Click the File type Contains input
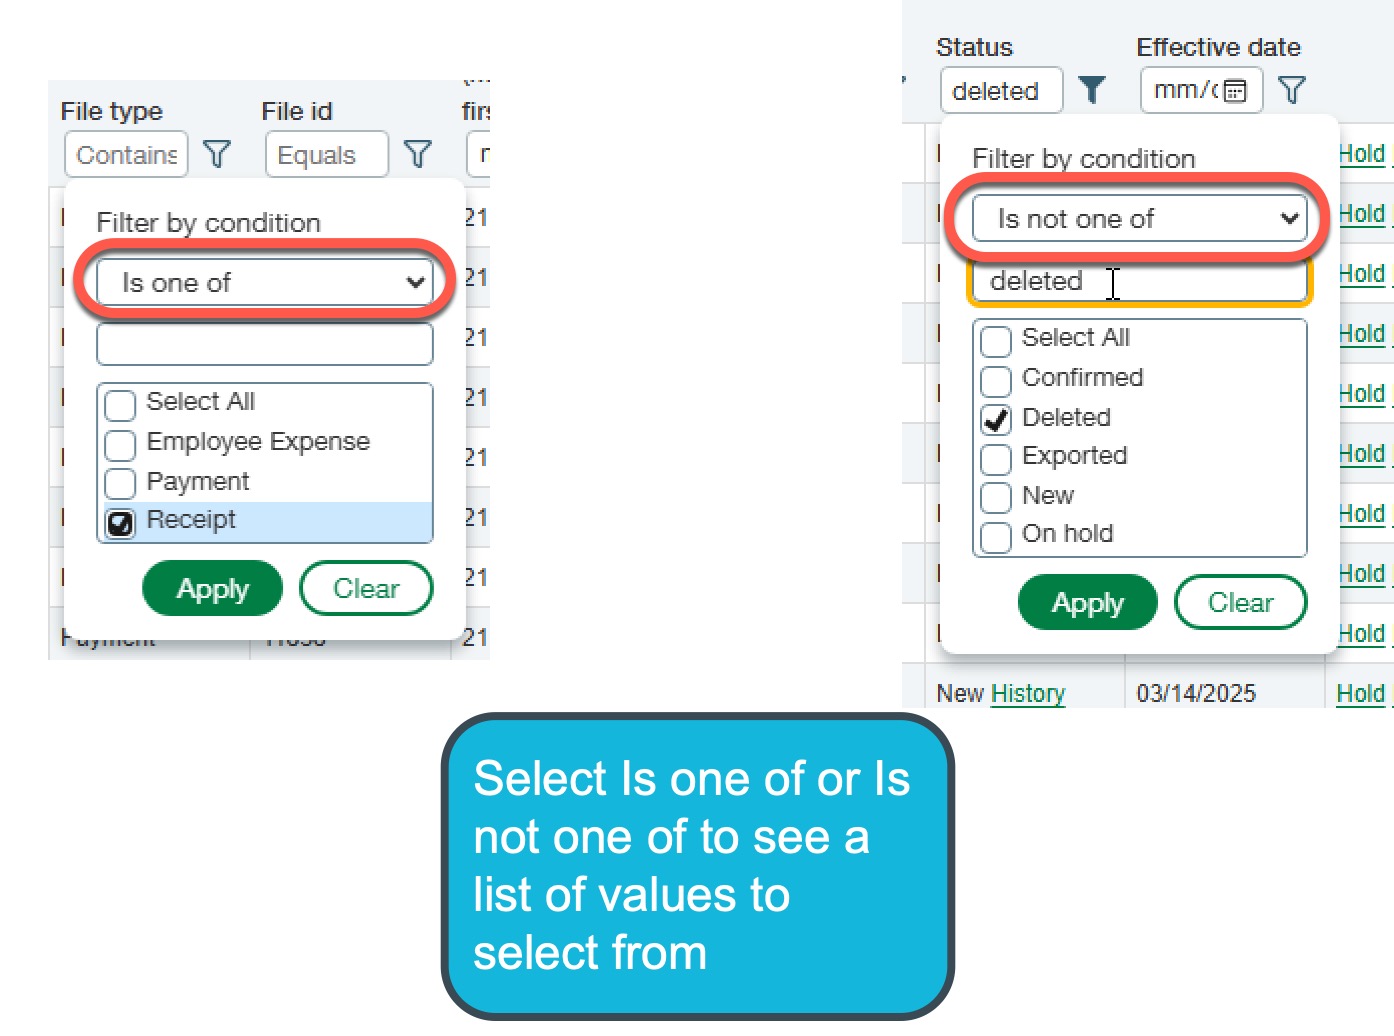1394x1036 pixels. (126, 155)
